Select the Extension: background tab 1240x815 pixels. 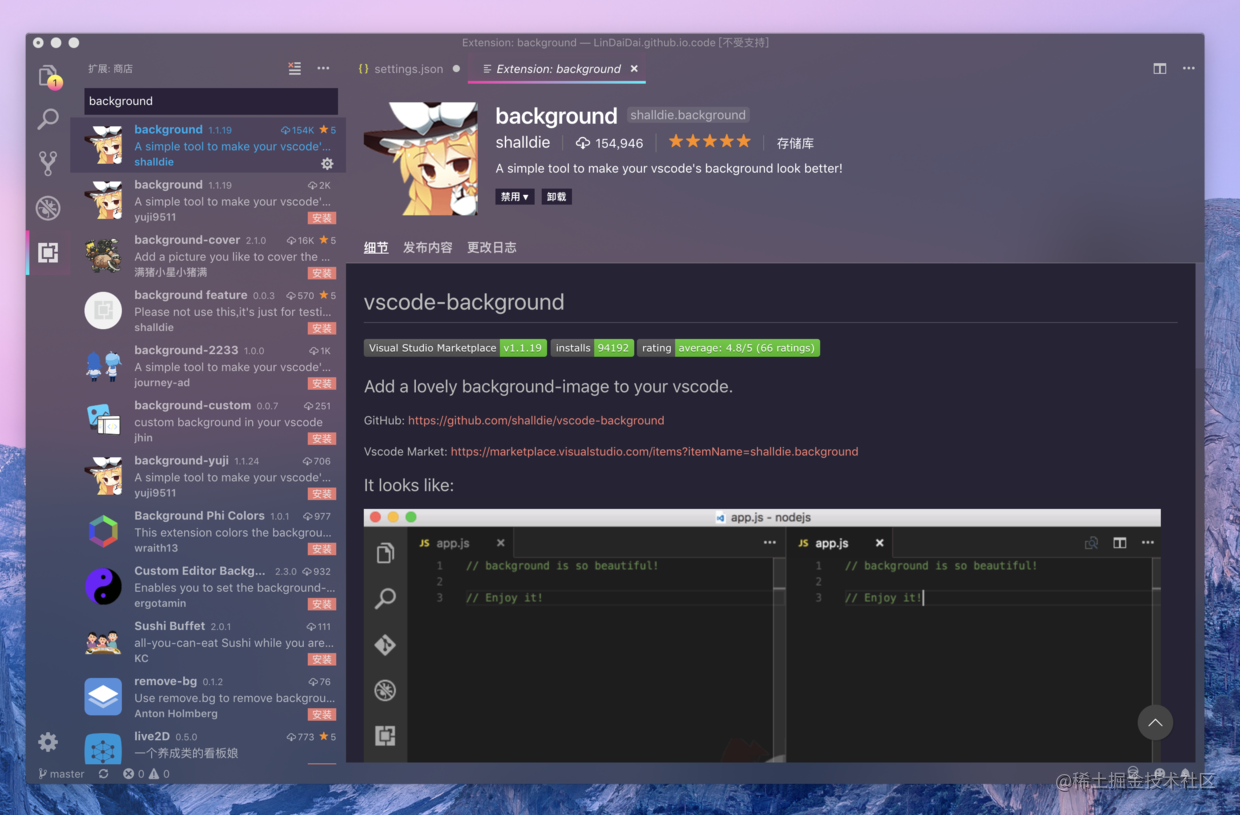(x=558, y=69)
